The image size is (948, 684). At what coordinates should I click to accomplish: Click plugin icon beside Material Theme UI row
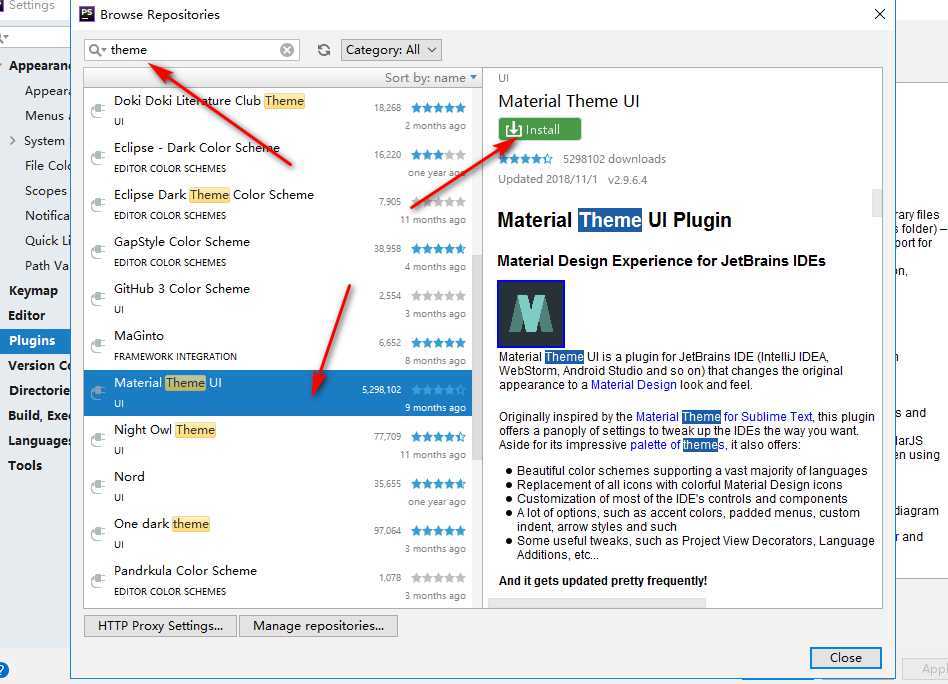click(98, 393)
